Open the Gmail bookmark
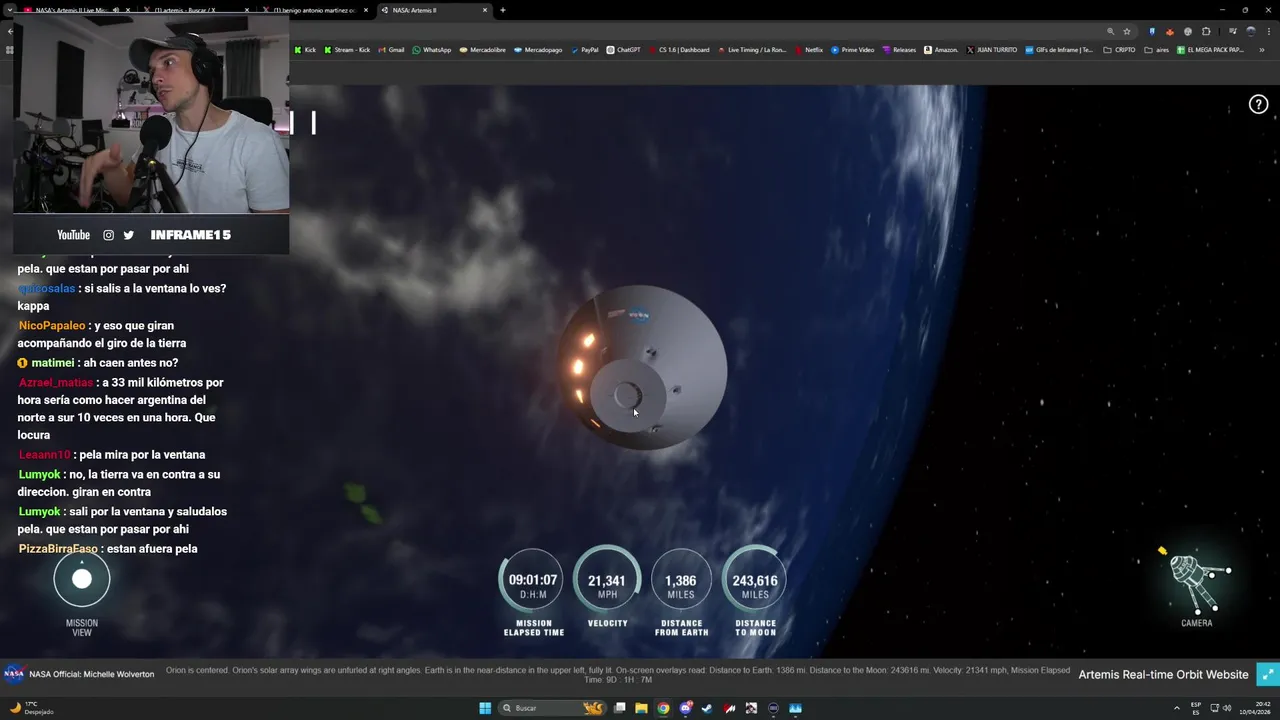Screen dimensions: 1280x720 click(391, 49)
